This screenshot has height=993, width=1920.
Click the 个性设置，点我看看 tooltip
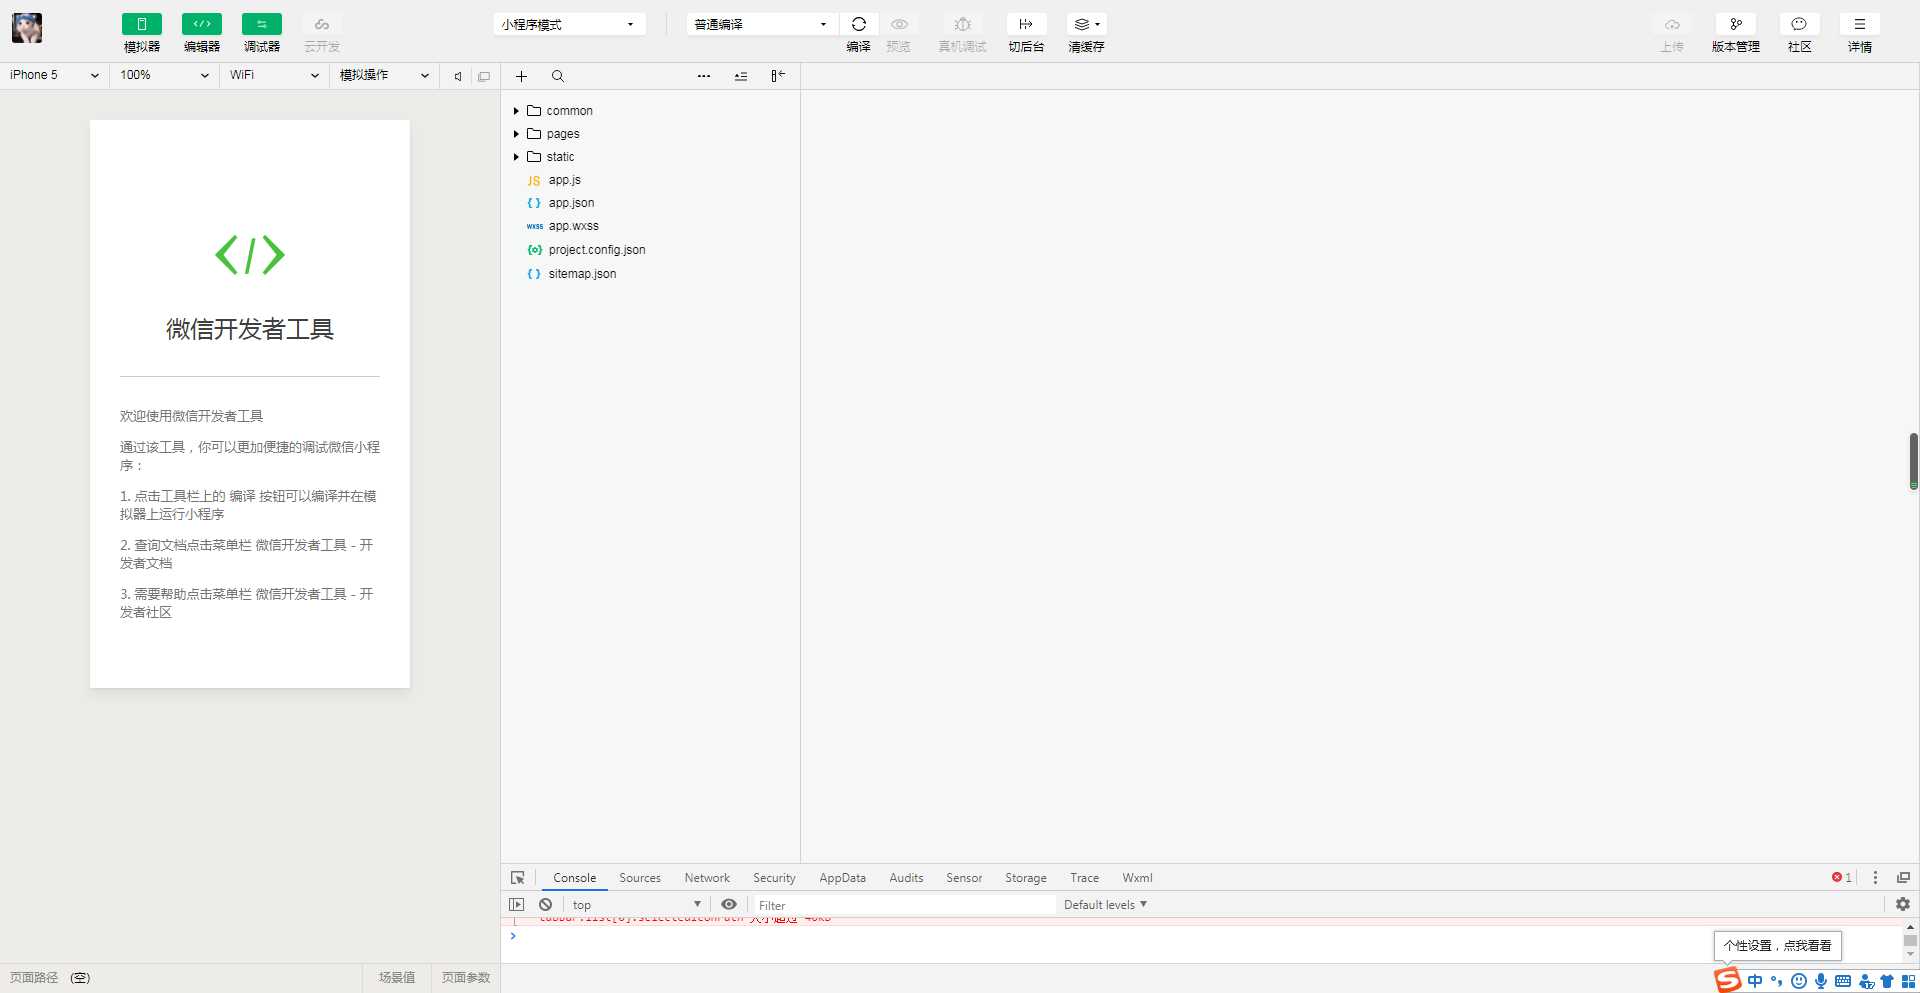[1777, 945]
